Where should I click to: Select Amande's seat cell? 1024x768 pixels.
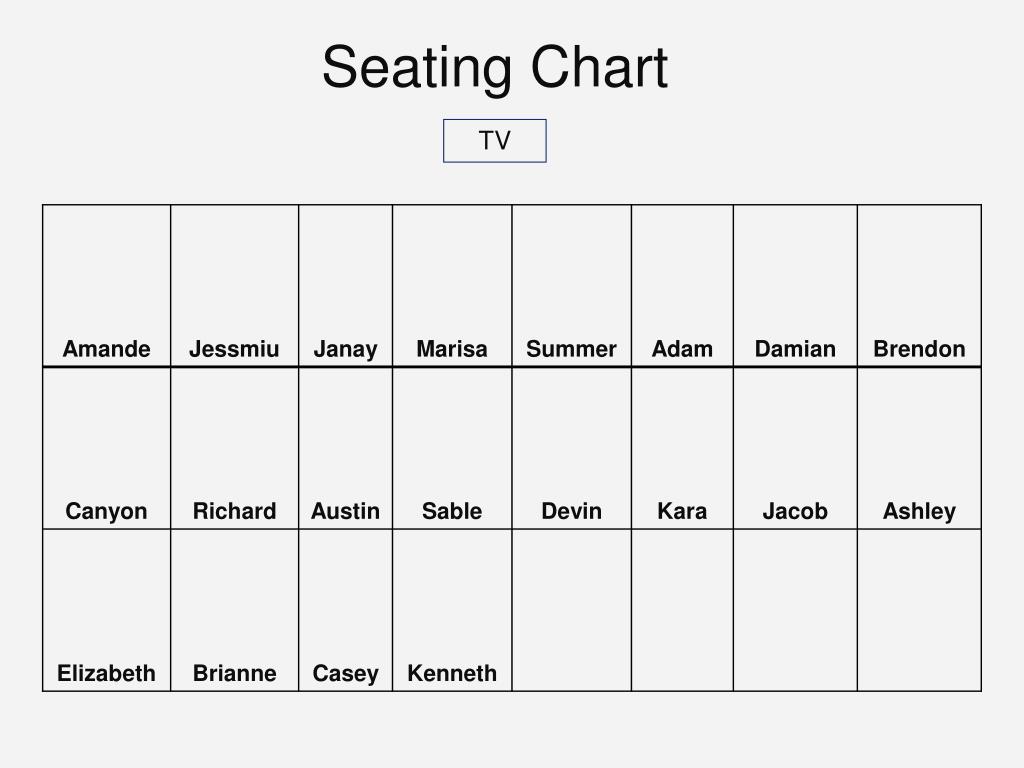[106, 286]
